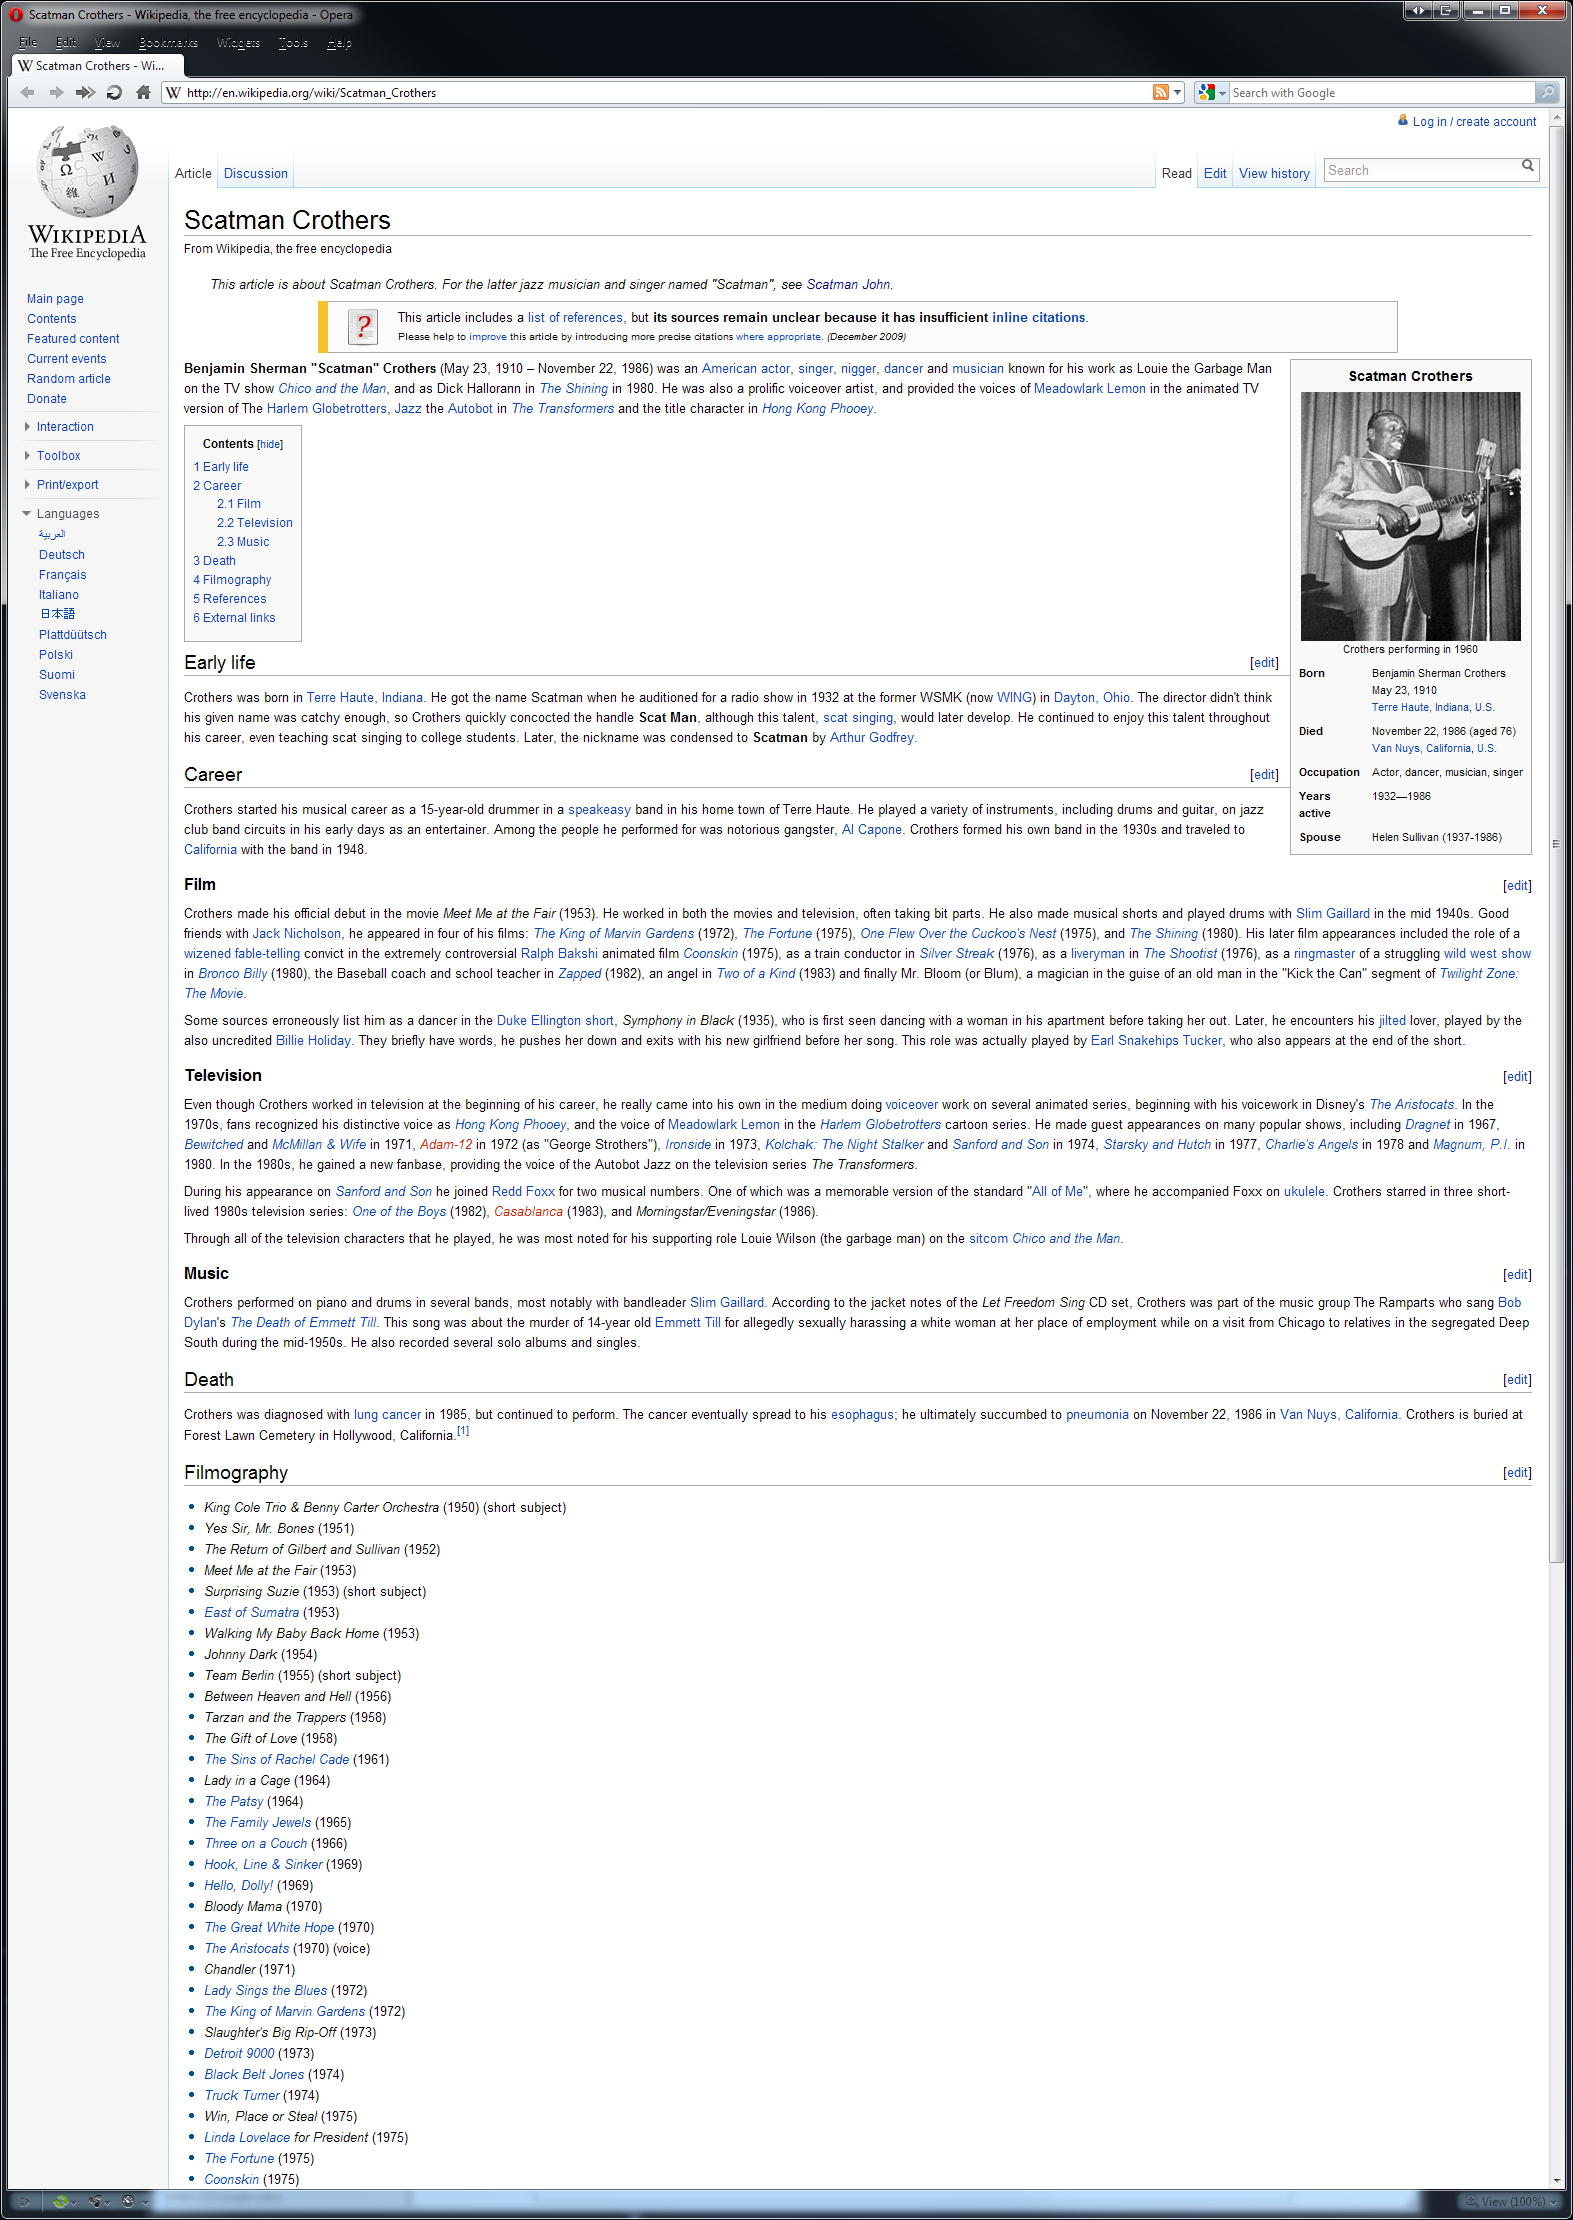Open the View menu

click(x=107, y=43)
